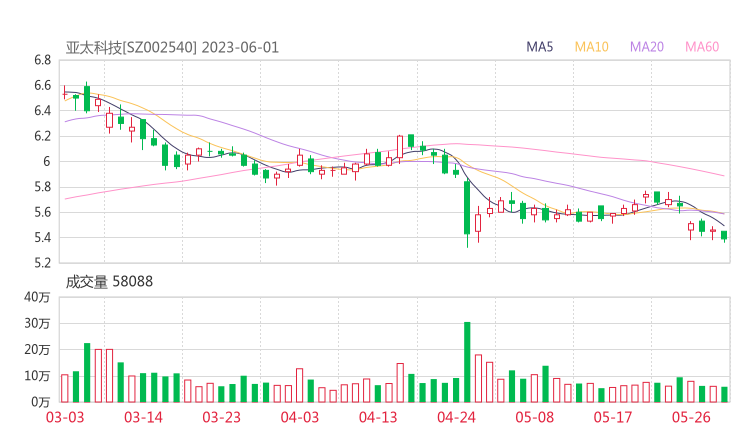Select the 5.2 price axis label
Image resolution: width=740 pixels, height=440 pixels.
(42, 263)
